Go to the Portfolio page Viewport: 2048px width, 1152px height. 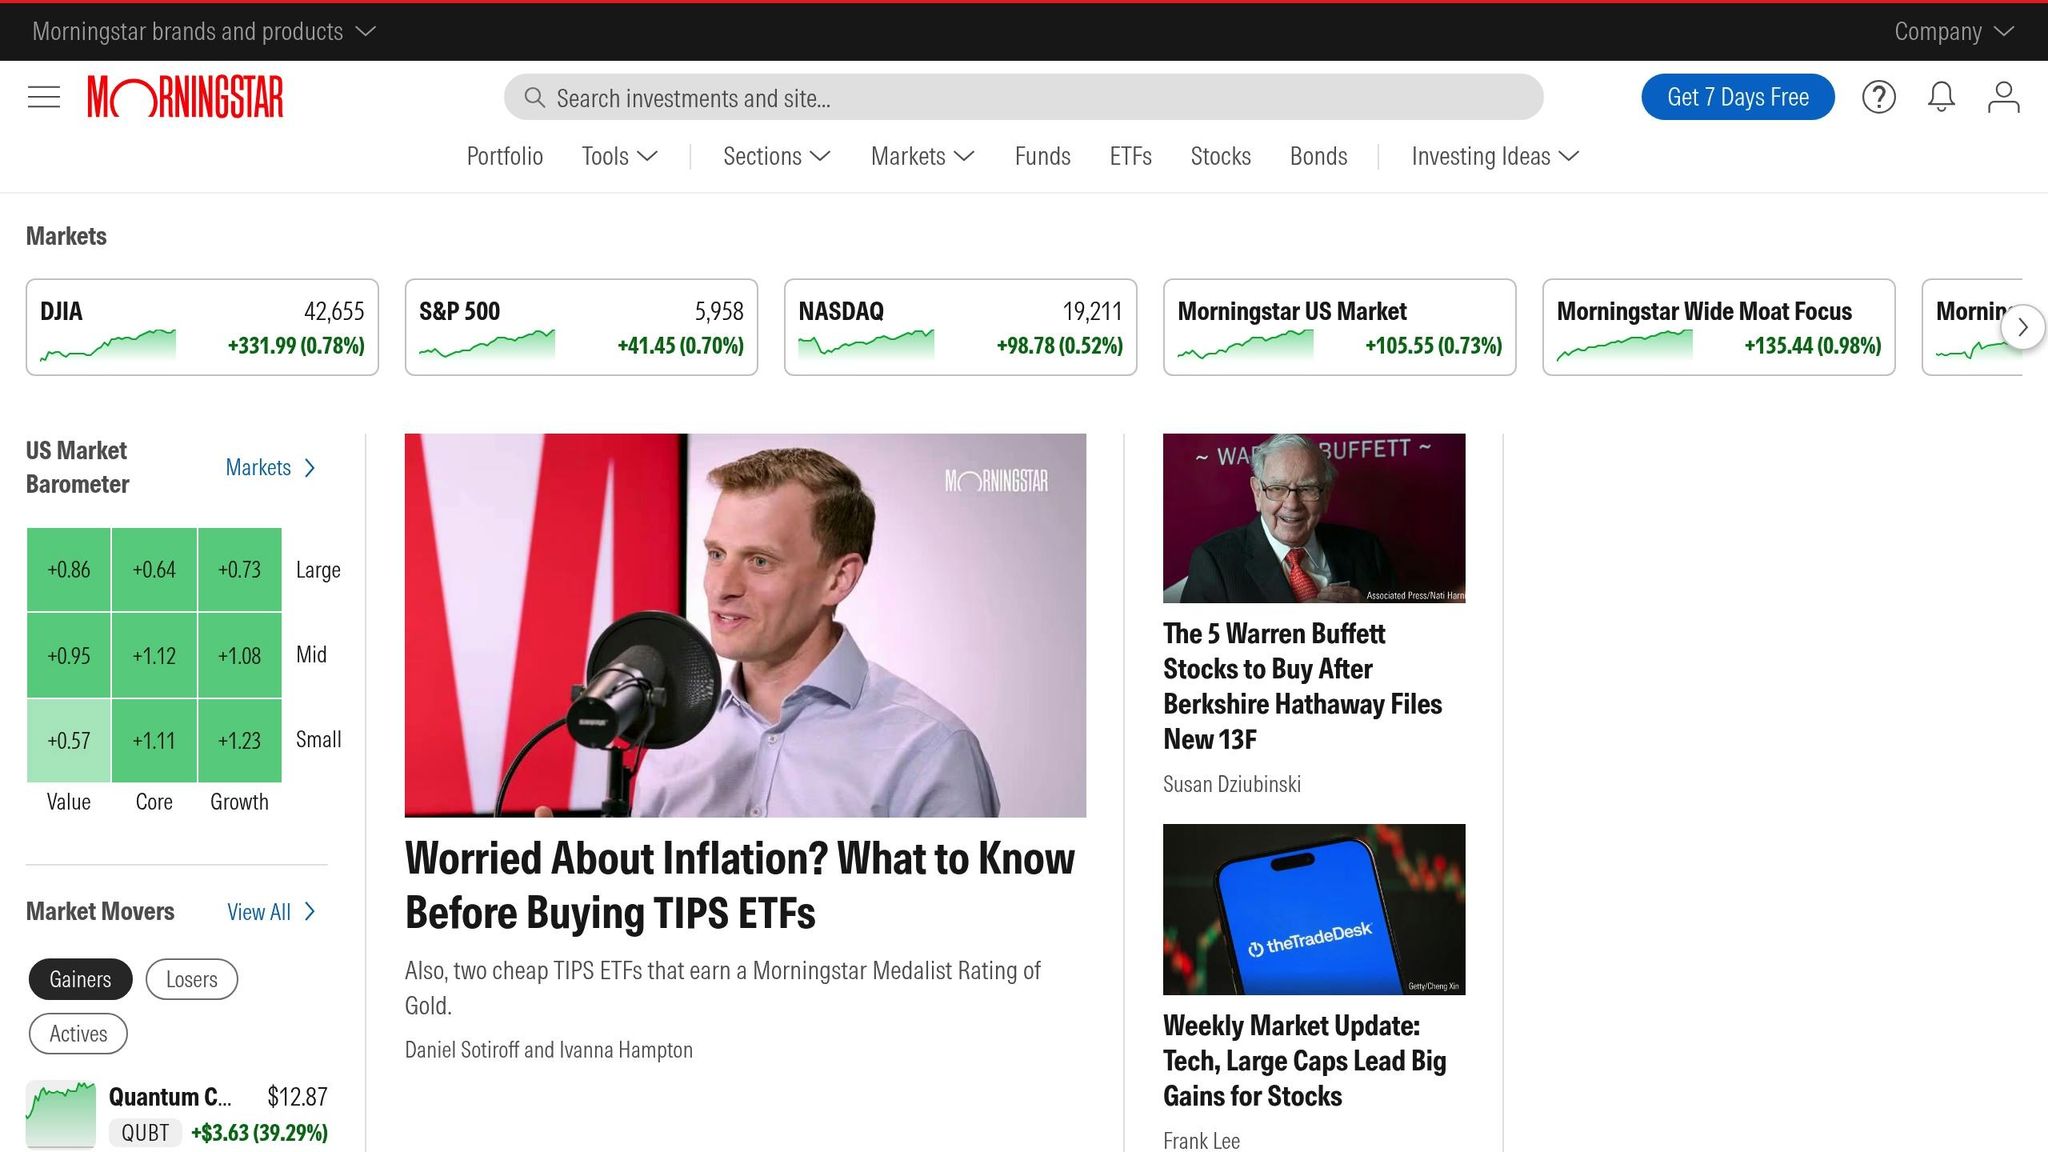tap(505, 156)
